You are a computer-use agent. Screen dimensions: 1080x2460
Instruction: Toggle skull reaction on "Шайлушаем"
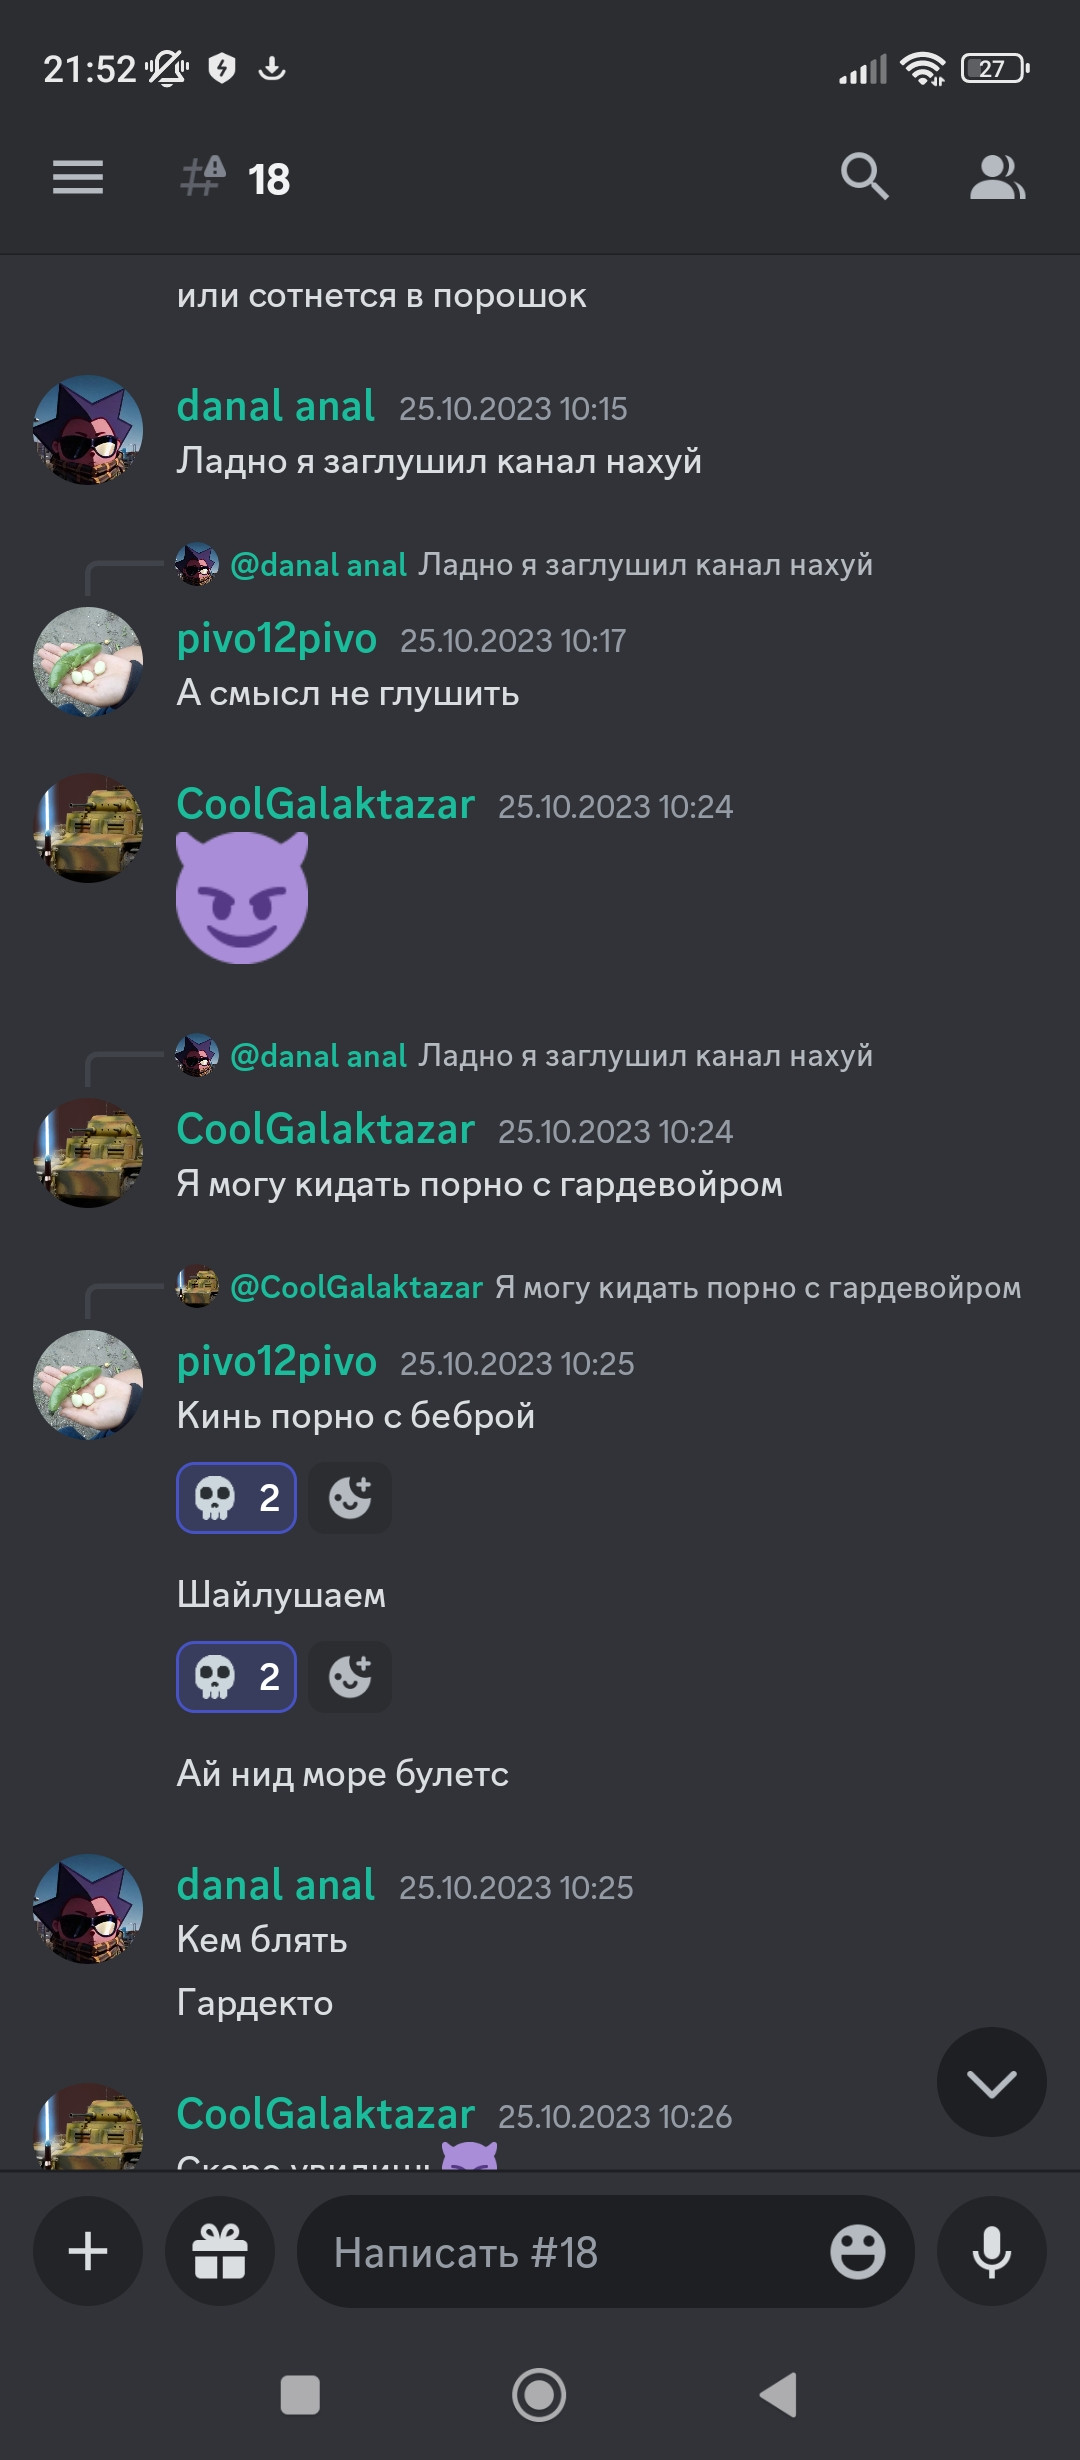(x=237, y=1677)
